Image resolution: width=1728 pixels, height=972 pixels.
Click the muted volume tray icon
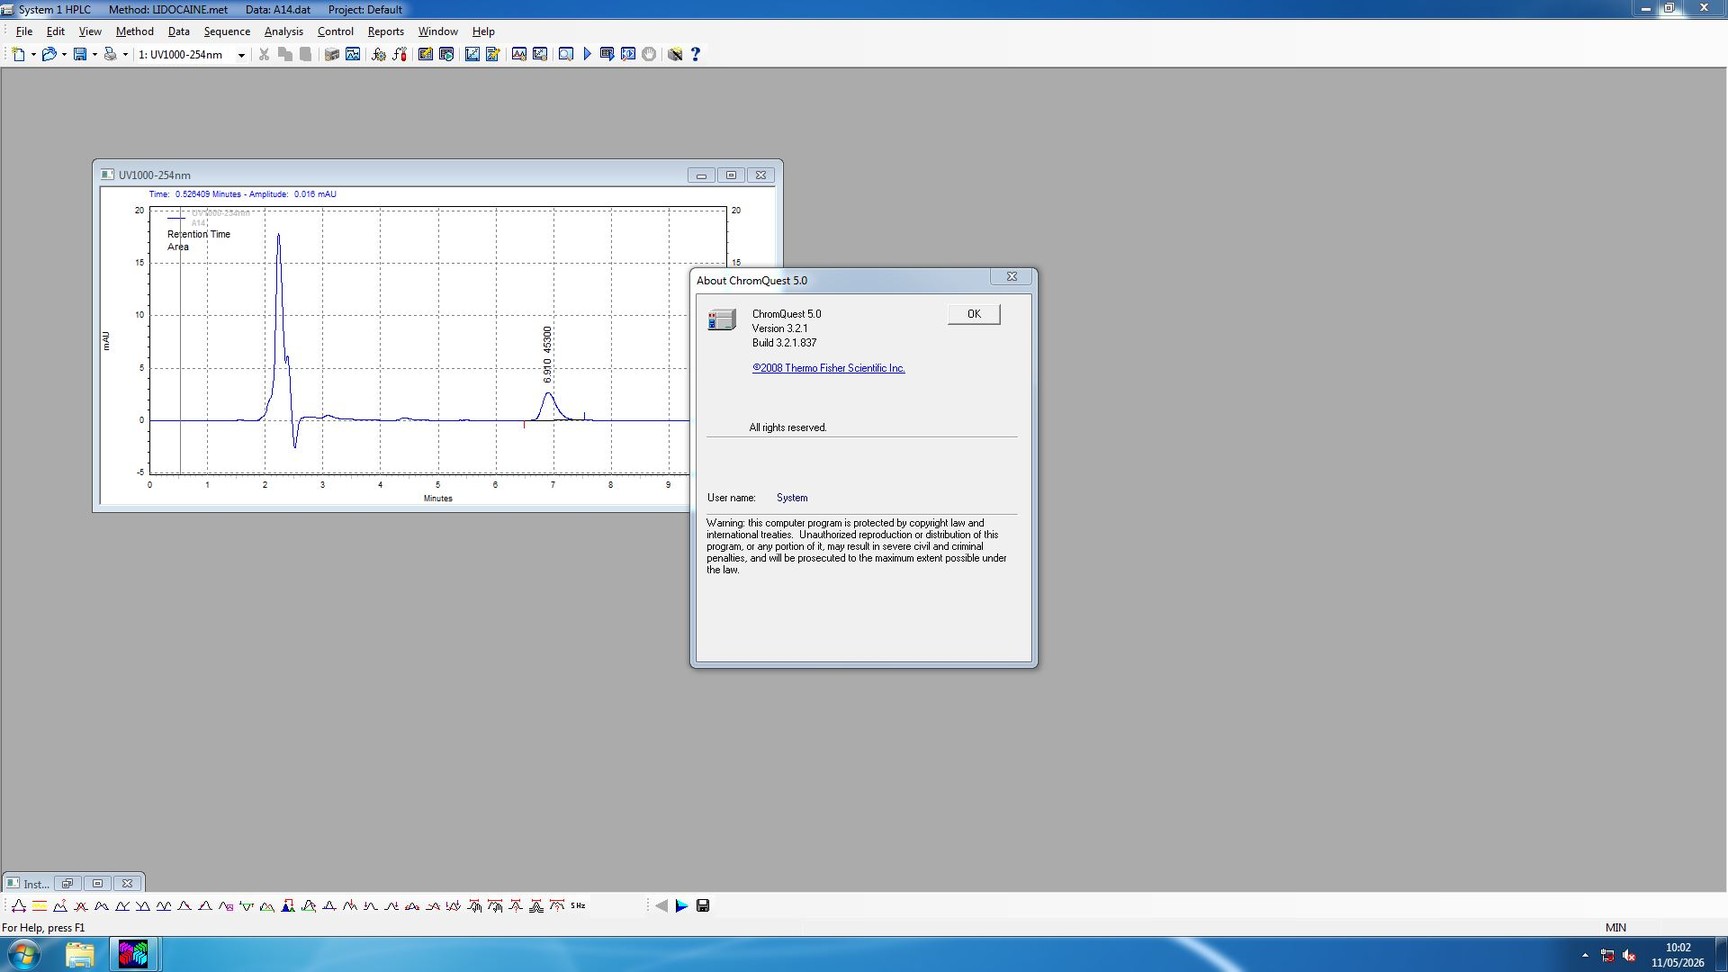click(1629, 956)
